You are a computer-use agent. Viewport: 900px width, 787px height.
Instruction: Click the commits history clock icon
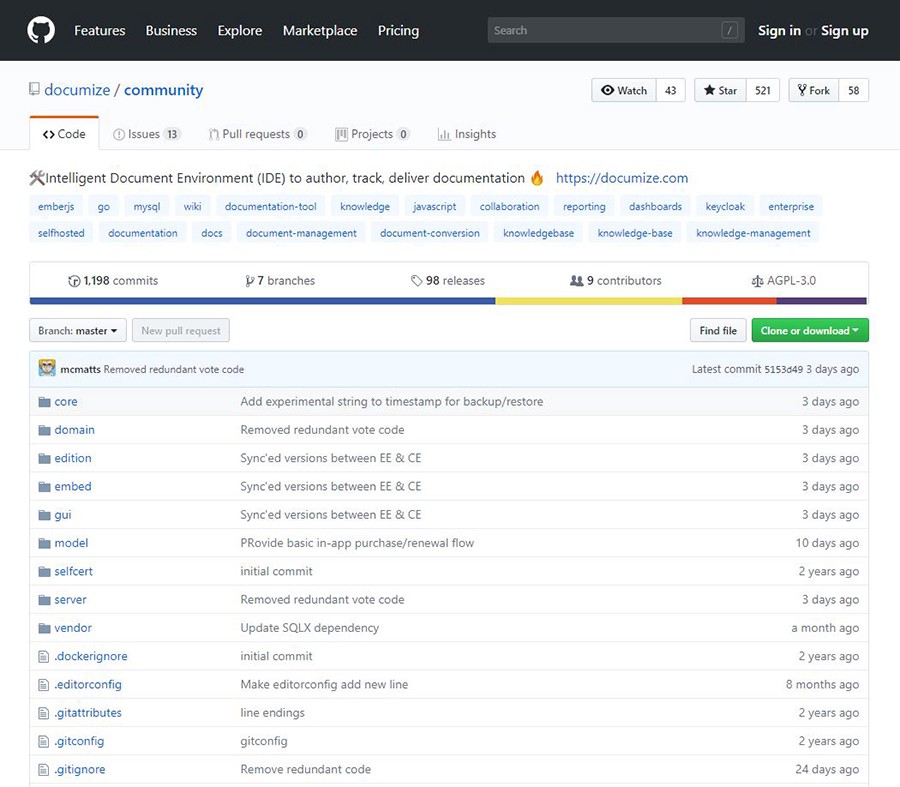pyautogui.click(x=74, y=281)
